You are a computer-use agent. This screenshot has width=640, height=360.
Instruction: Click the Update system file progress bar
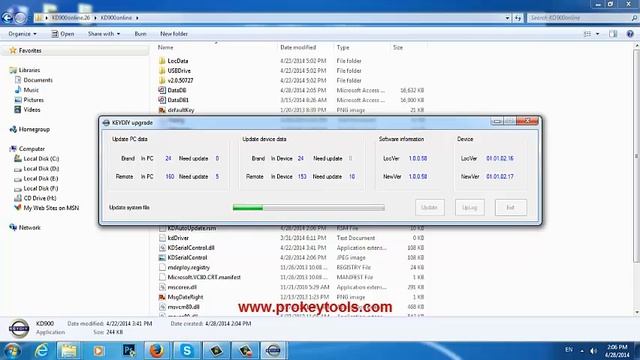click(309, 208)
